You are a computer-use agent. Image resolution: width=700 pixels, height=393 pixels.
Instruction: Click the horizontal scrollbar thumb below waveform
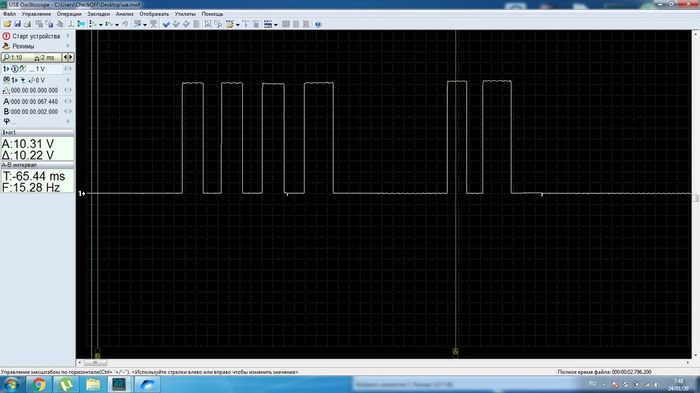pyautogui.click(x=95, y=363)
